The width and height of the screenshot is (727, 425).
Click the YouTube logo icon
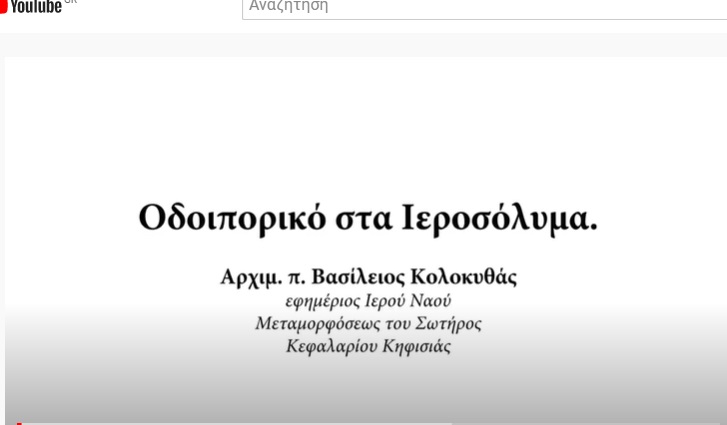coord(3,5)
